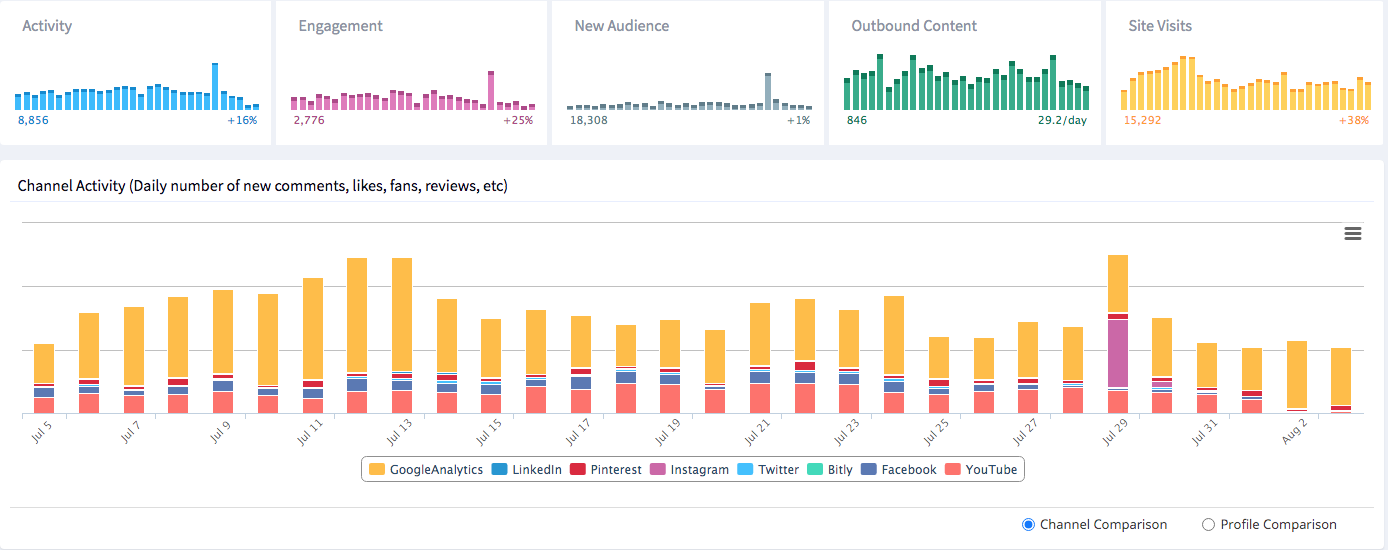Open the chart hamburger menu

[1353, 233]
